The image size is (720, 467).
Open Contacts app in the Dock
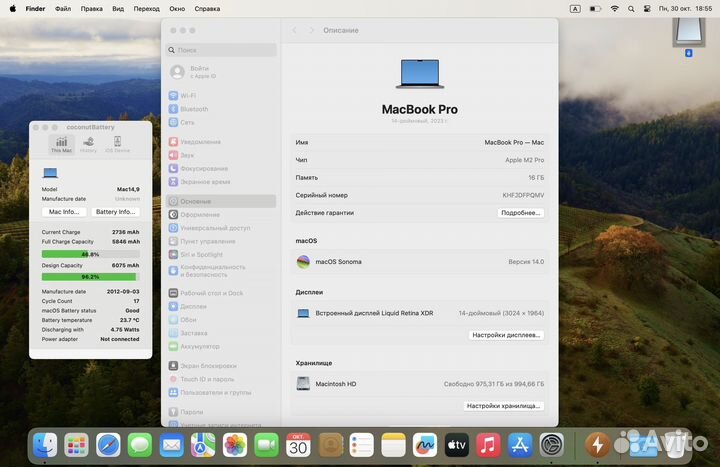pos(330,444)
